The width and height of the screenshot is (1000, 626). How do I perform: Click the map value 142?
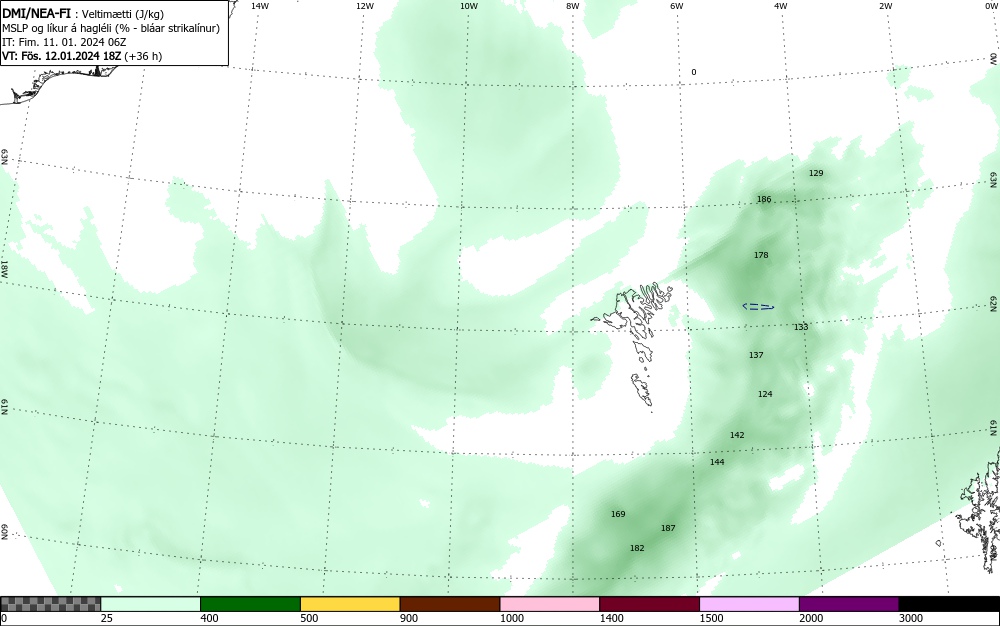(737, 434)
